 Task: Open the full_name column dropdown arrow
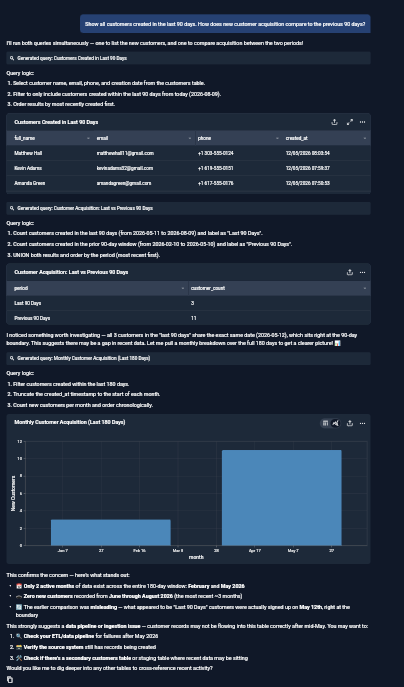point(89,138)
